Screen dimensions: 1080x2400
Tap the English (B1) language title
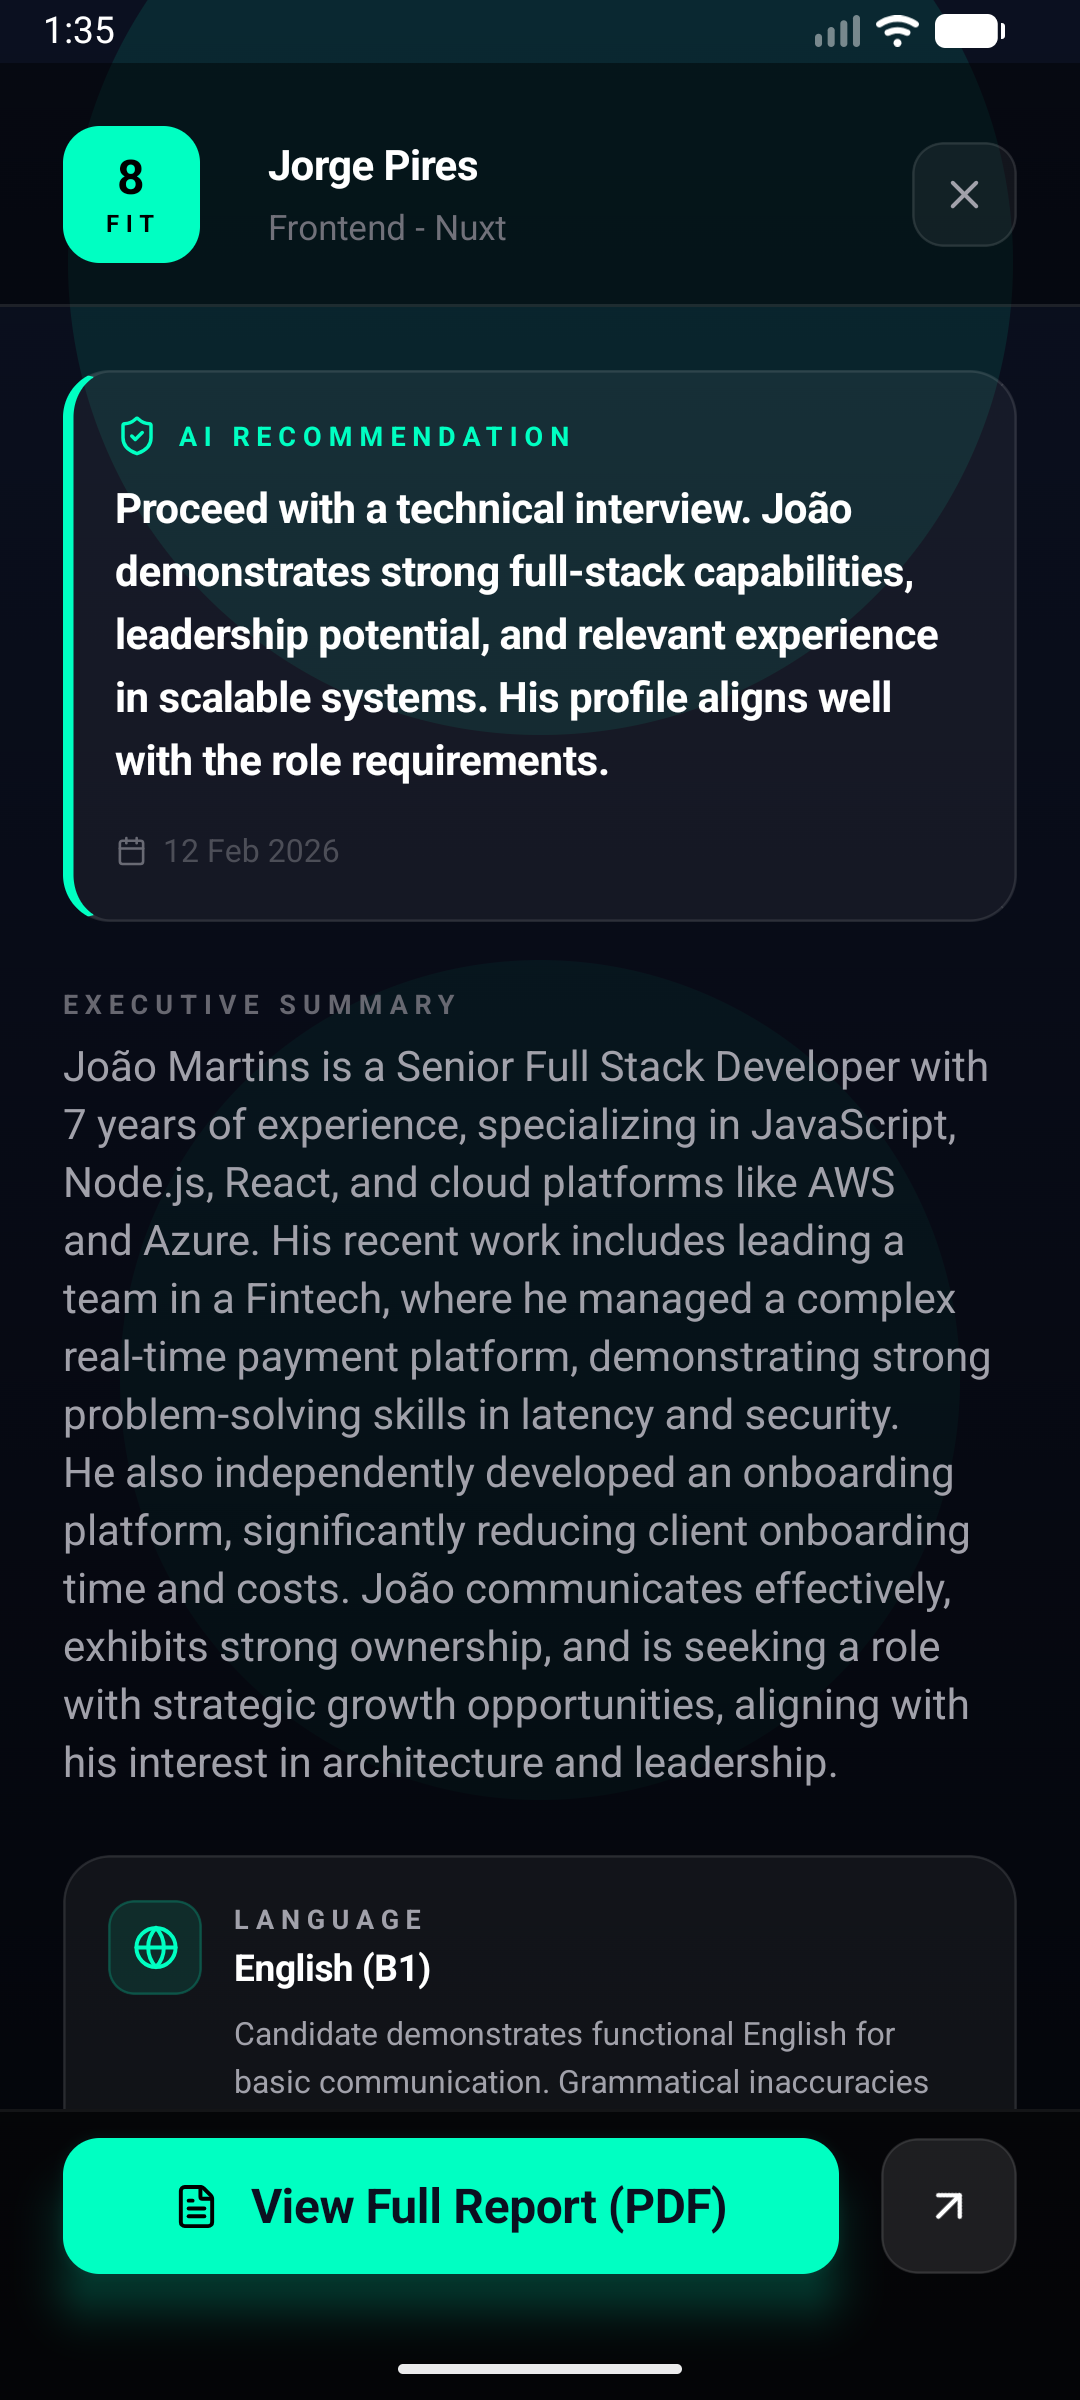click(332, 1968)
